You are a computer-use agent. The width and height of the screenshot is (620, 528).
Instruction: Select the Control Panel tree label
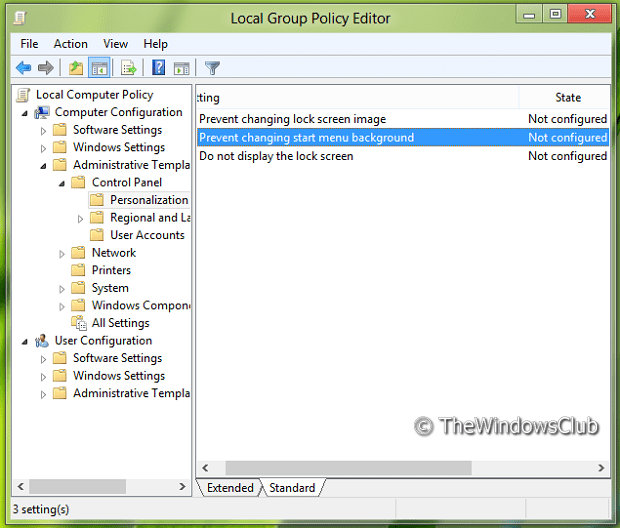pyautogui.click(x=127, y=182)
